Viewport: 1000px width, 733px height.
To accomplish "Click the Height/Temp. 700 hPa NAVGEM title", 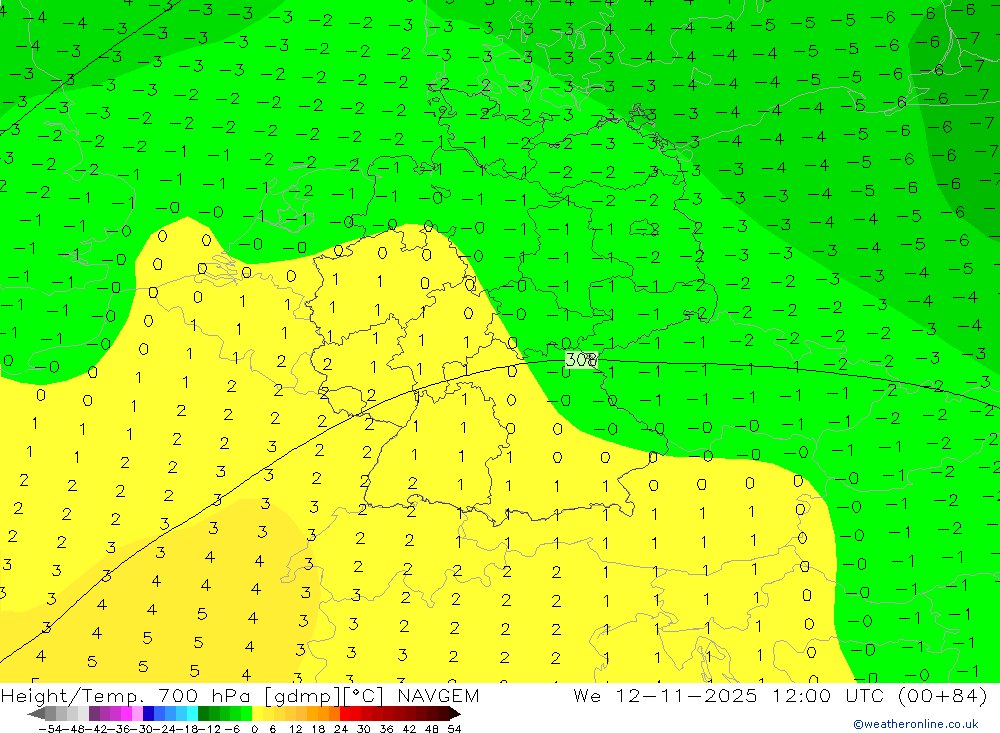I will click(240, 695).
